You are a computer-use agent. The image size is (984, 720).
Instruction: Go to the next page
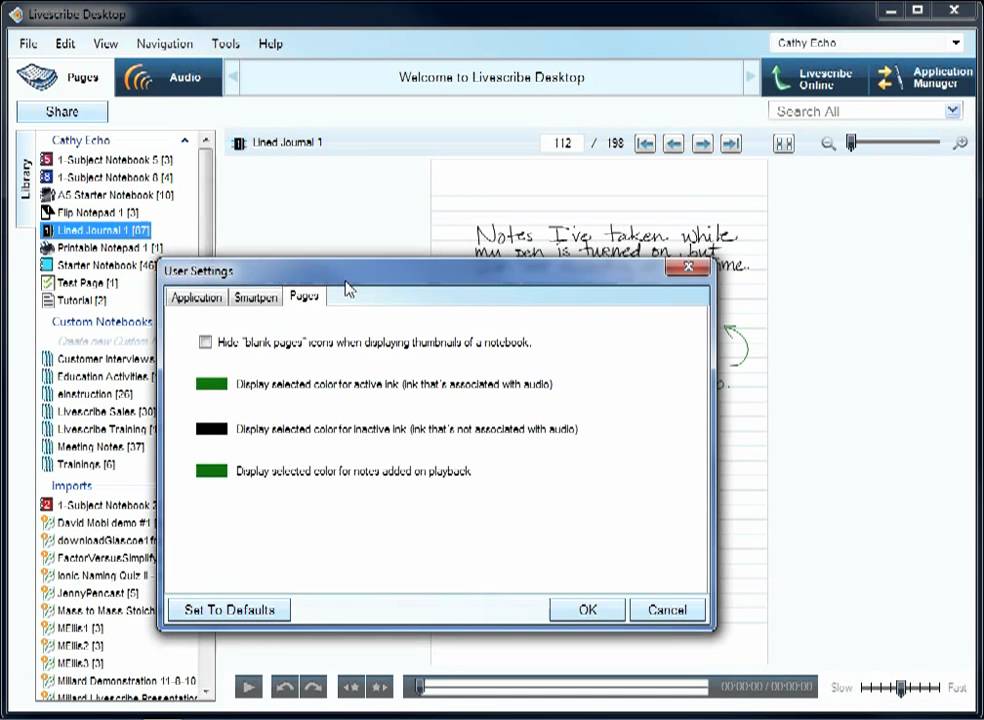[702, 144]
